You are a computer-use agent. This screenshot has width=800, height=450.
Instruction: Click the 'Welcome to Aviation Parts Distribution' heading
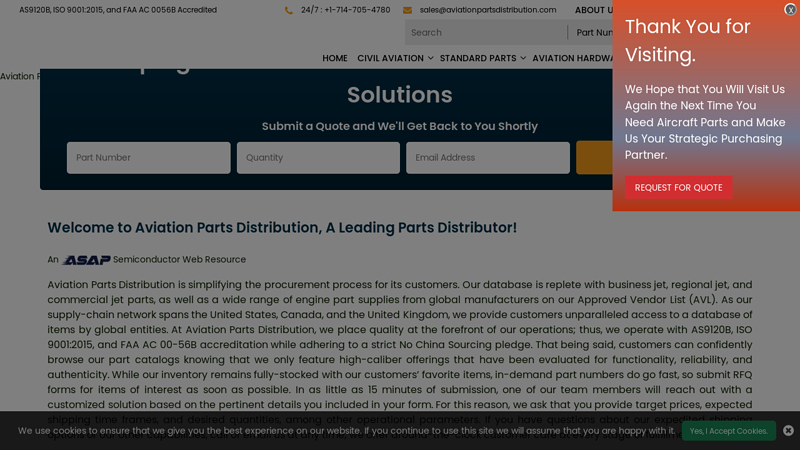coord(282,228)
